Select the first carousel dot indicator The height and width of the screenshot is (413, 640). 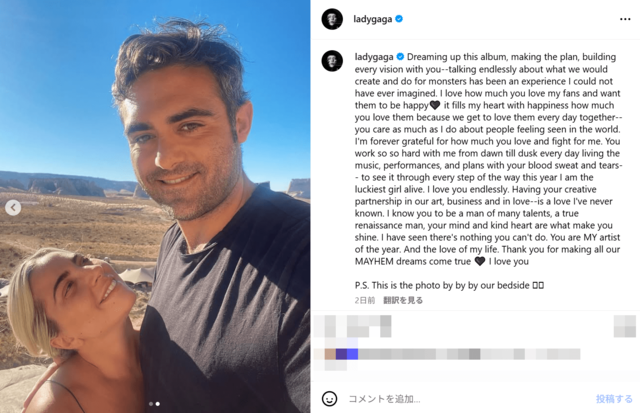tap(151, 404)
